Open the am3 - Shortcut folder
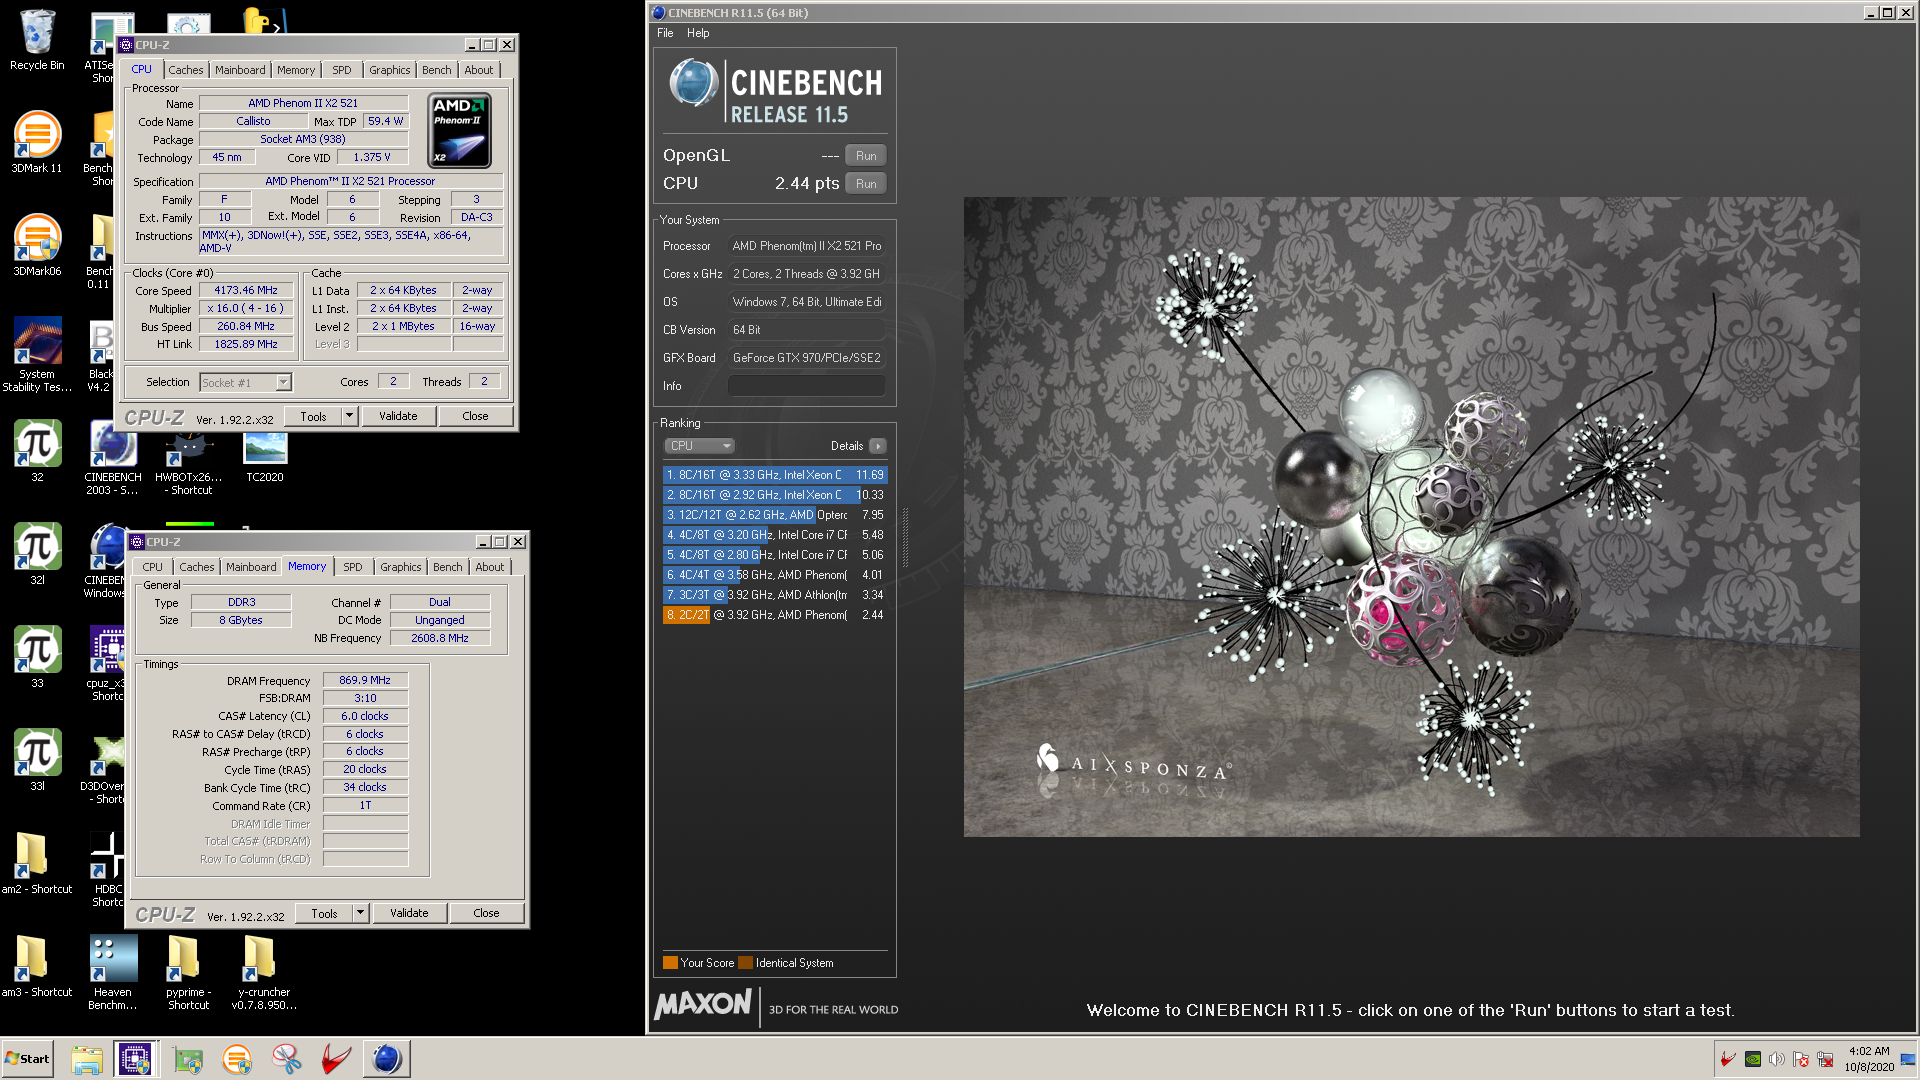 pos(37,966)
